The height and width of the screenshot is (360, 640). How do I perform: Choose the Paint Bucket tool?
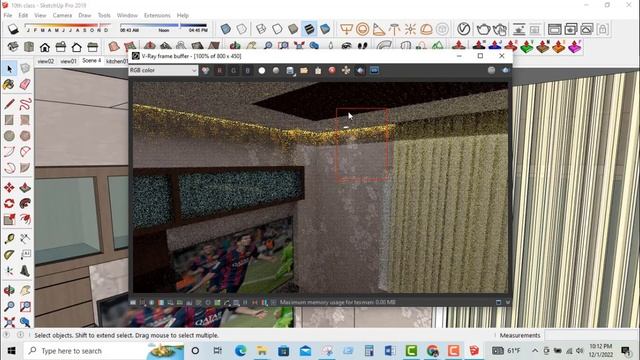tap(9, 84)
